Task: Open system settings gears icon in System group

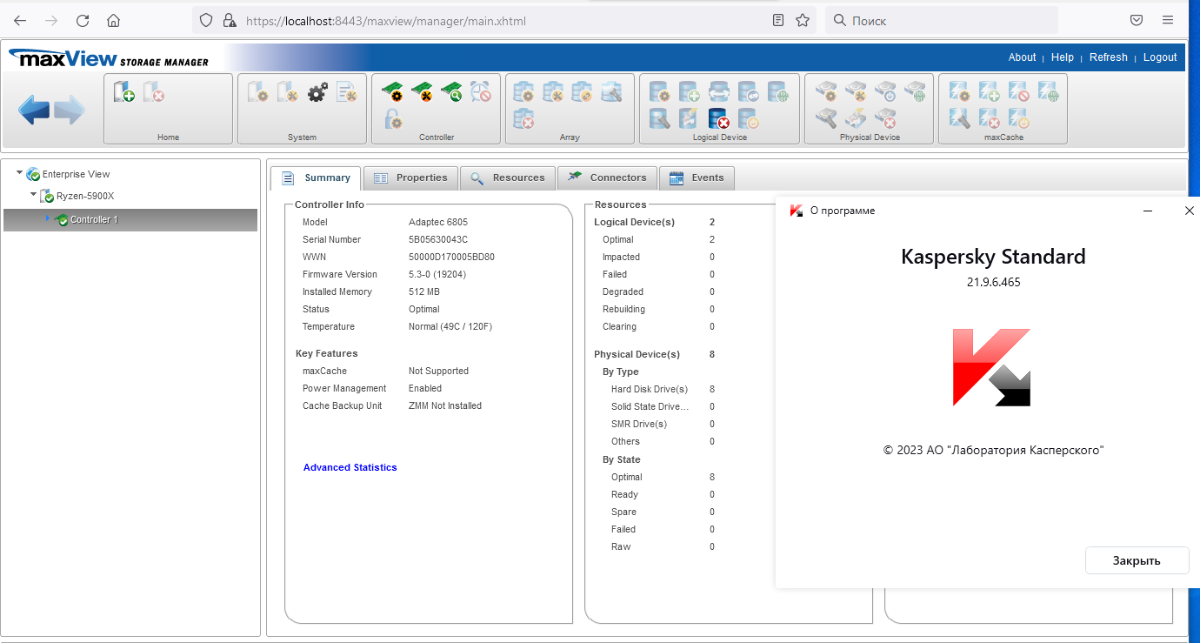Action: (x=317, y=94)
